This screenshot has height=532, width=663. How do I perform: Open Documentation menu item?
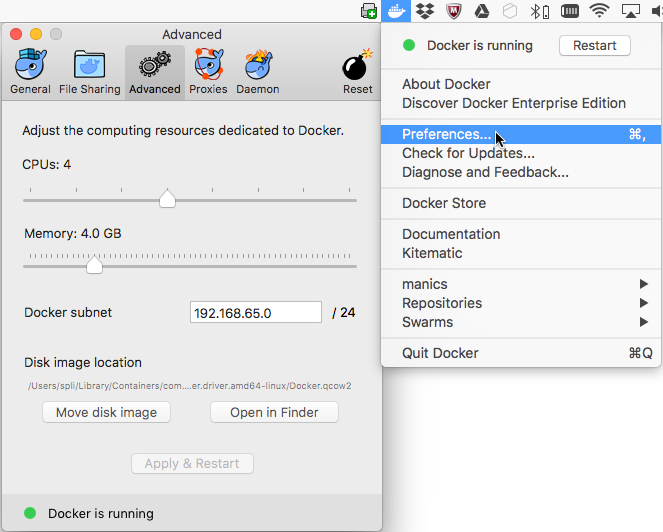coord(521,234)
